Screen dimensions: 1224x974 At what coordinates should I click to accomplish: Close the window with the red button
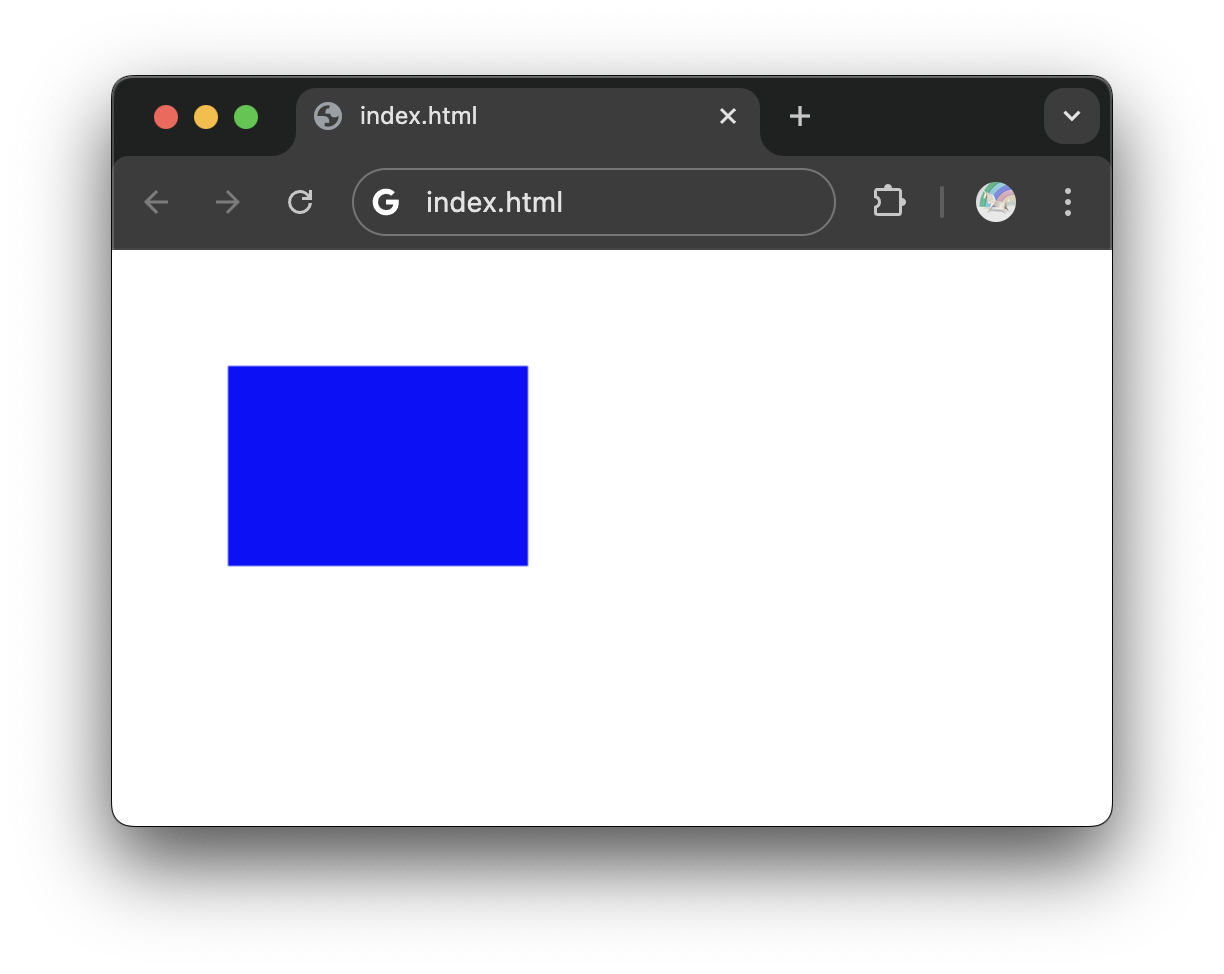click(x=166, y=117)
